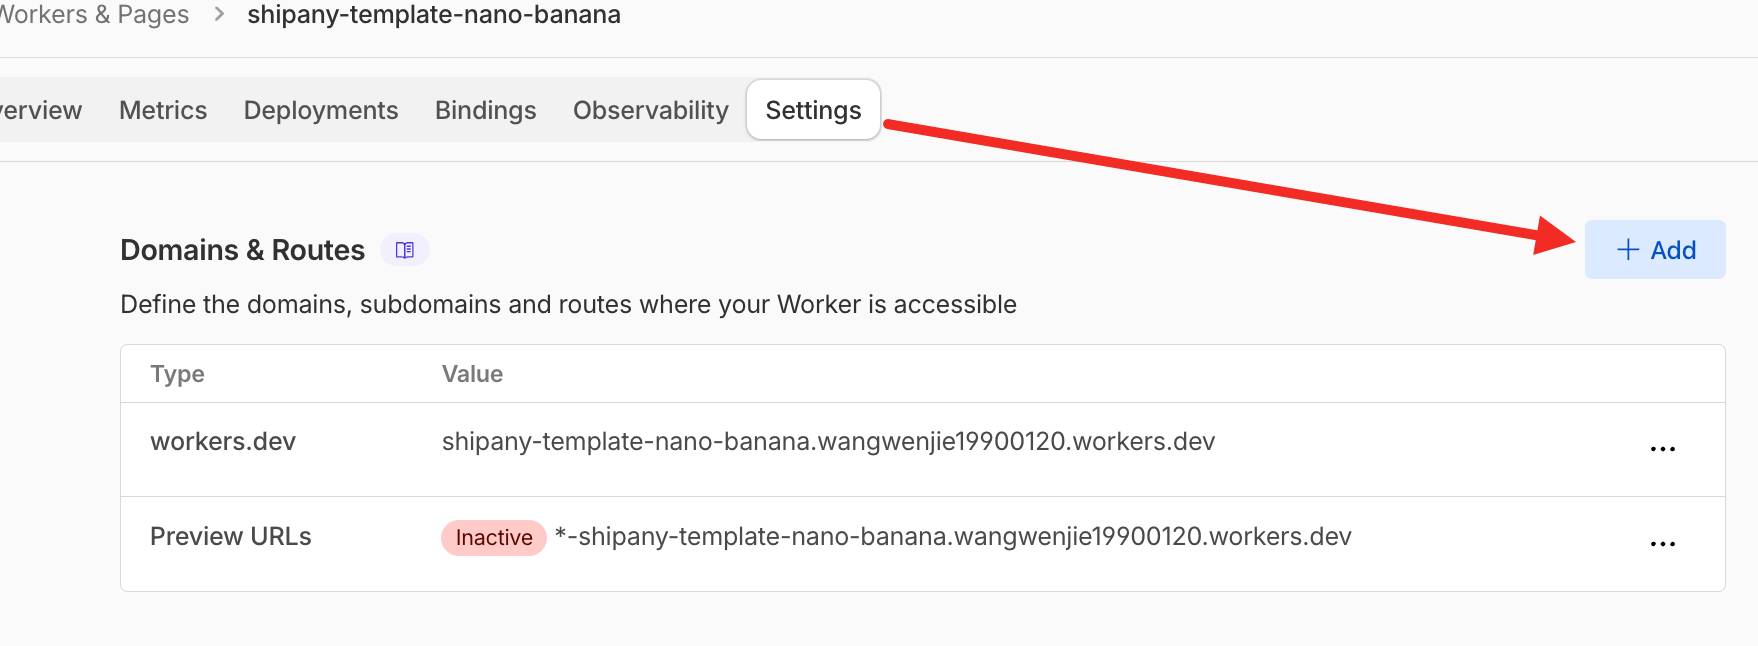Go back to the Workers & Pages breadcrumb

pos(93,15)
